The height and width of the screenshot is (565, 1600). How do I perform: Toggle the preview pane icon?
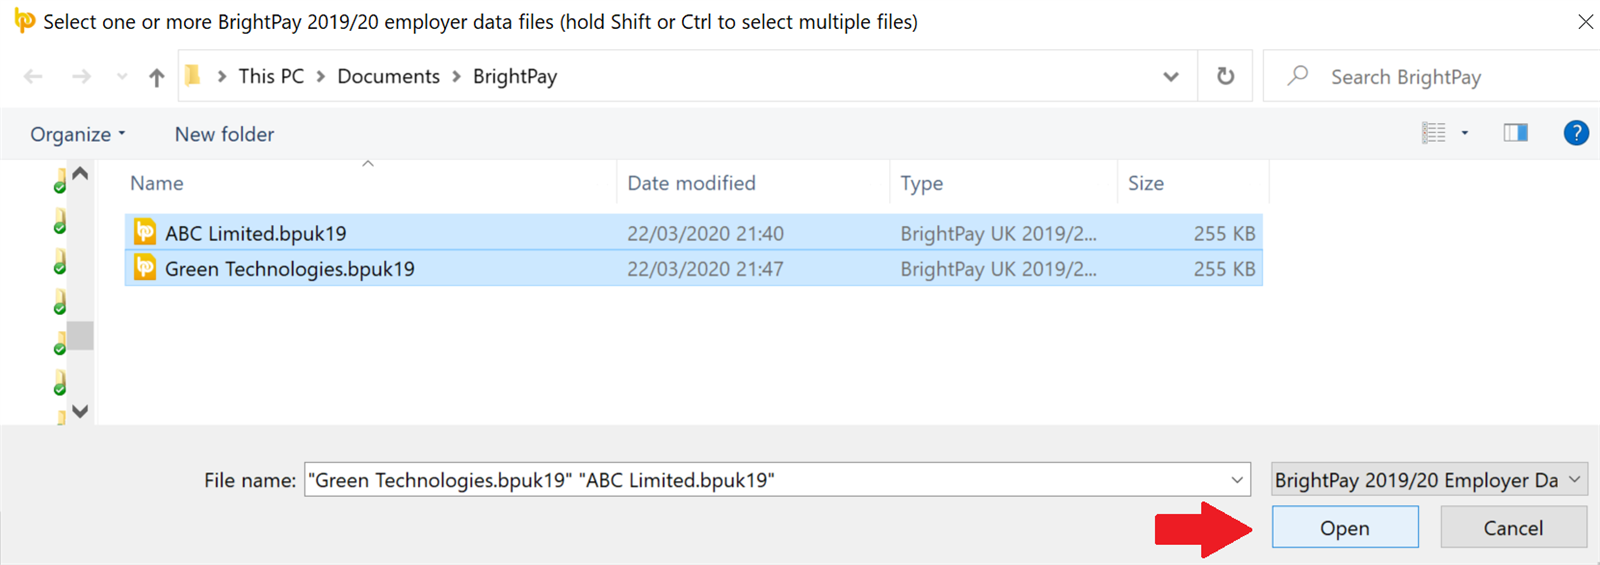(1515, 133)
